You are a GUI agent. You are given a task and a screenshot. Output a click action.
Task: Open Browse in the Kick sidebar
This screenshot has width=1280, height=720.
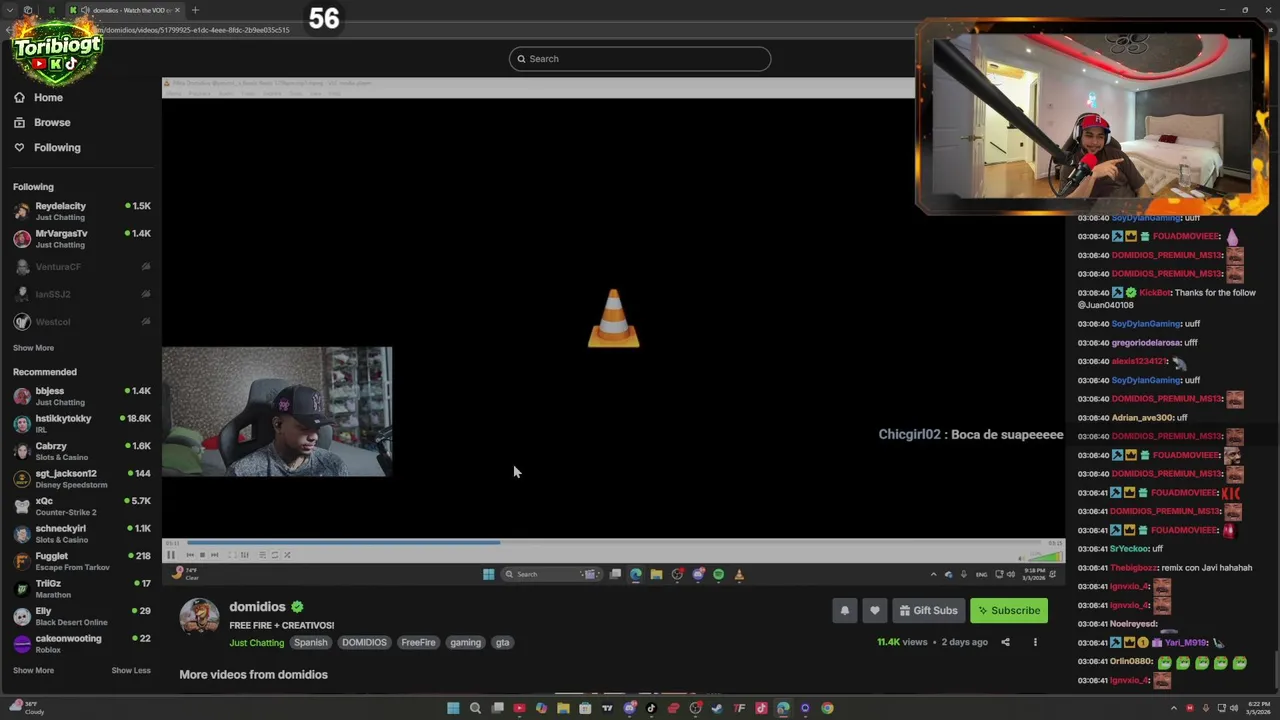[x=42, y=122]
